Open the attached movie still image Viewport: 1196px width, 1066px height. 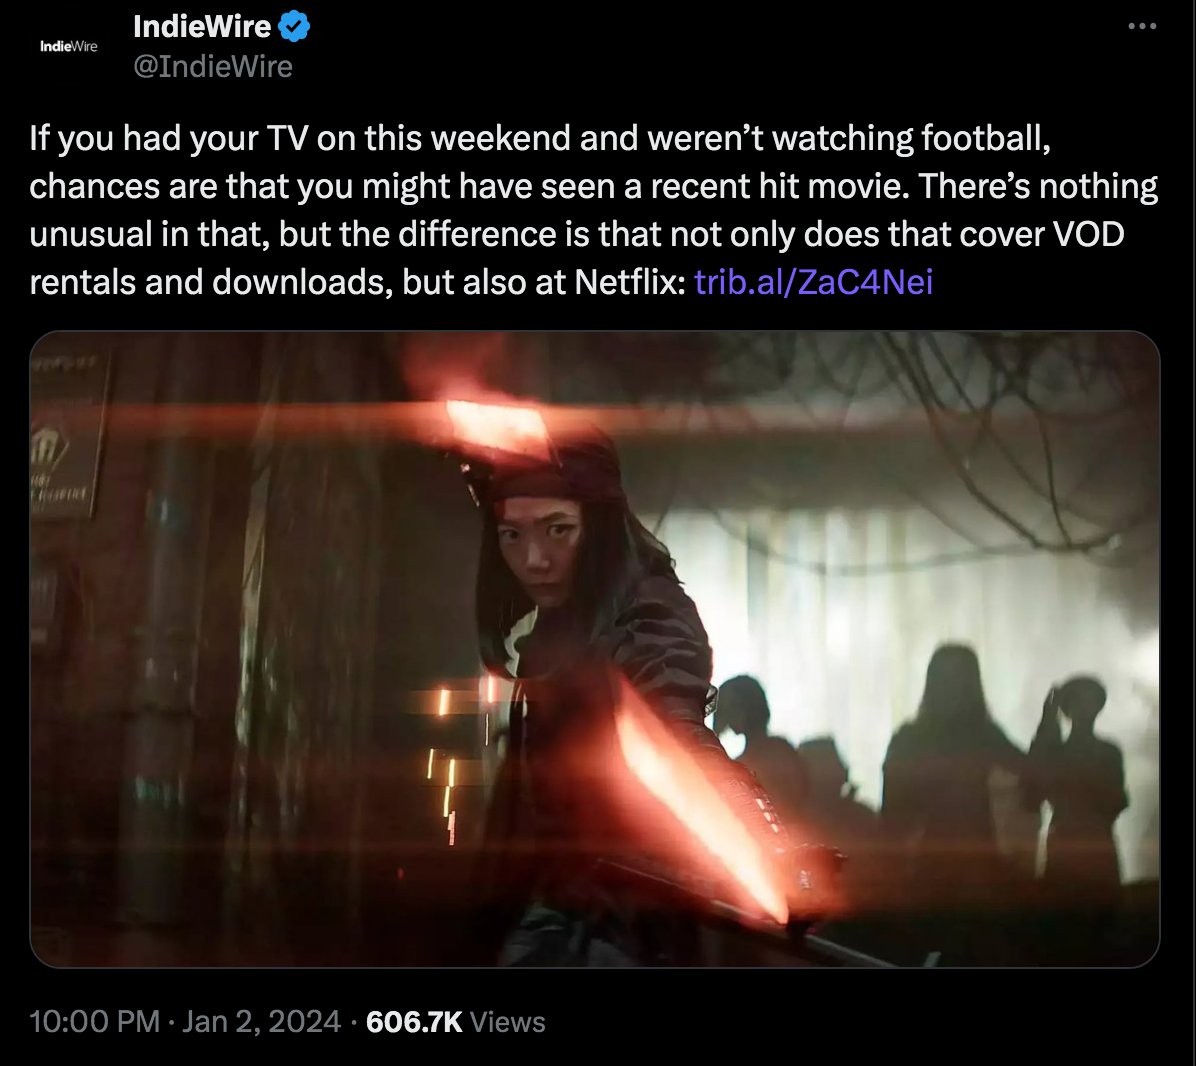594,649
